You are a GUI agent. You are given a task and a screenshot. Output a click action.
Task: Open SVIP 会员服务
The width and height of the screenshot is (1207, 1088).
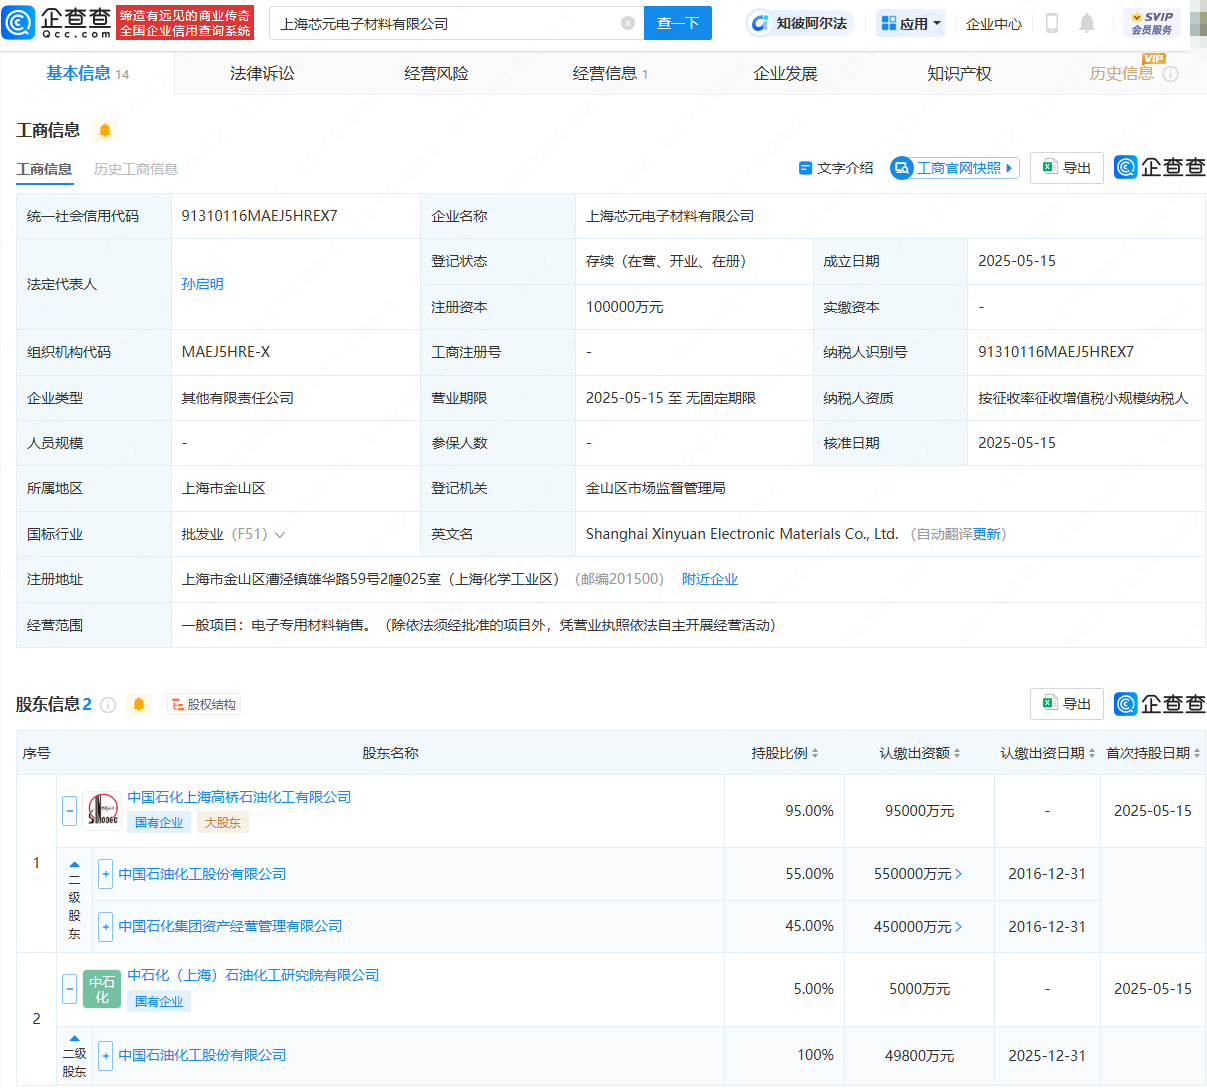1152,23
